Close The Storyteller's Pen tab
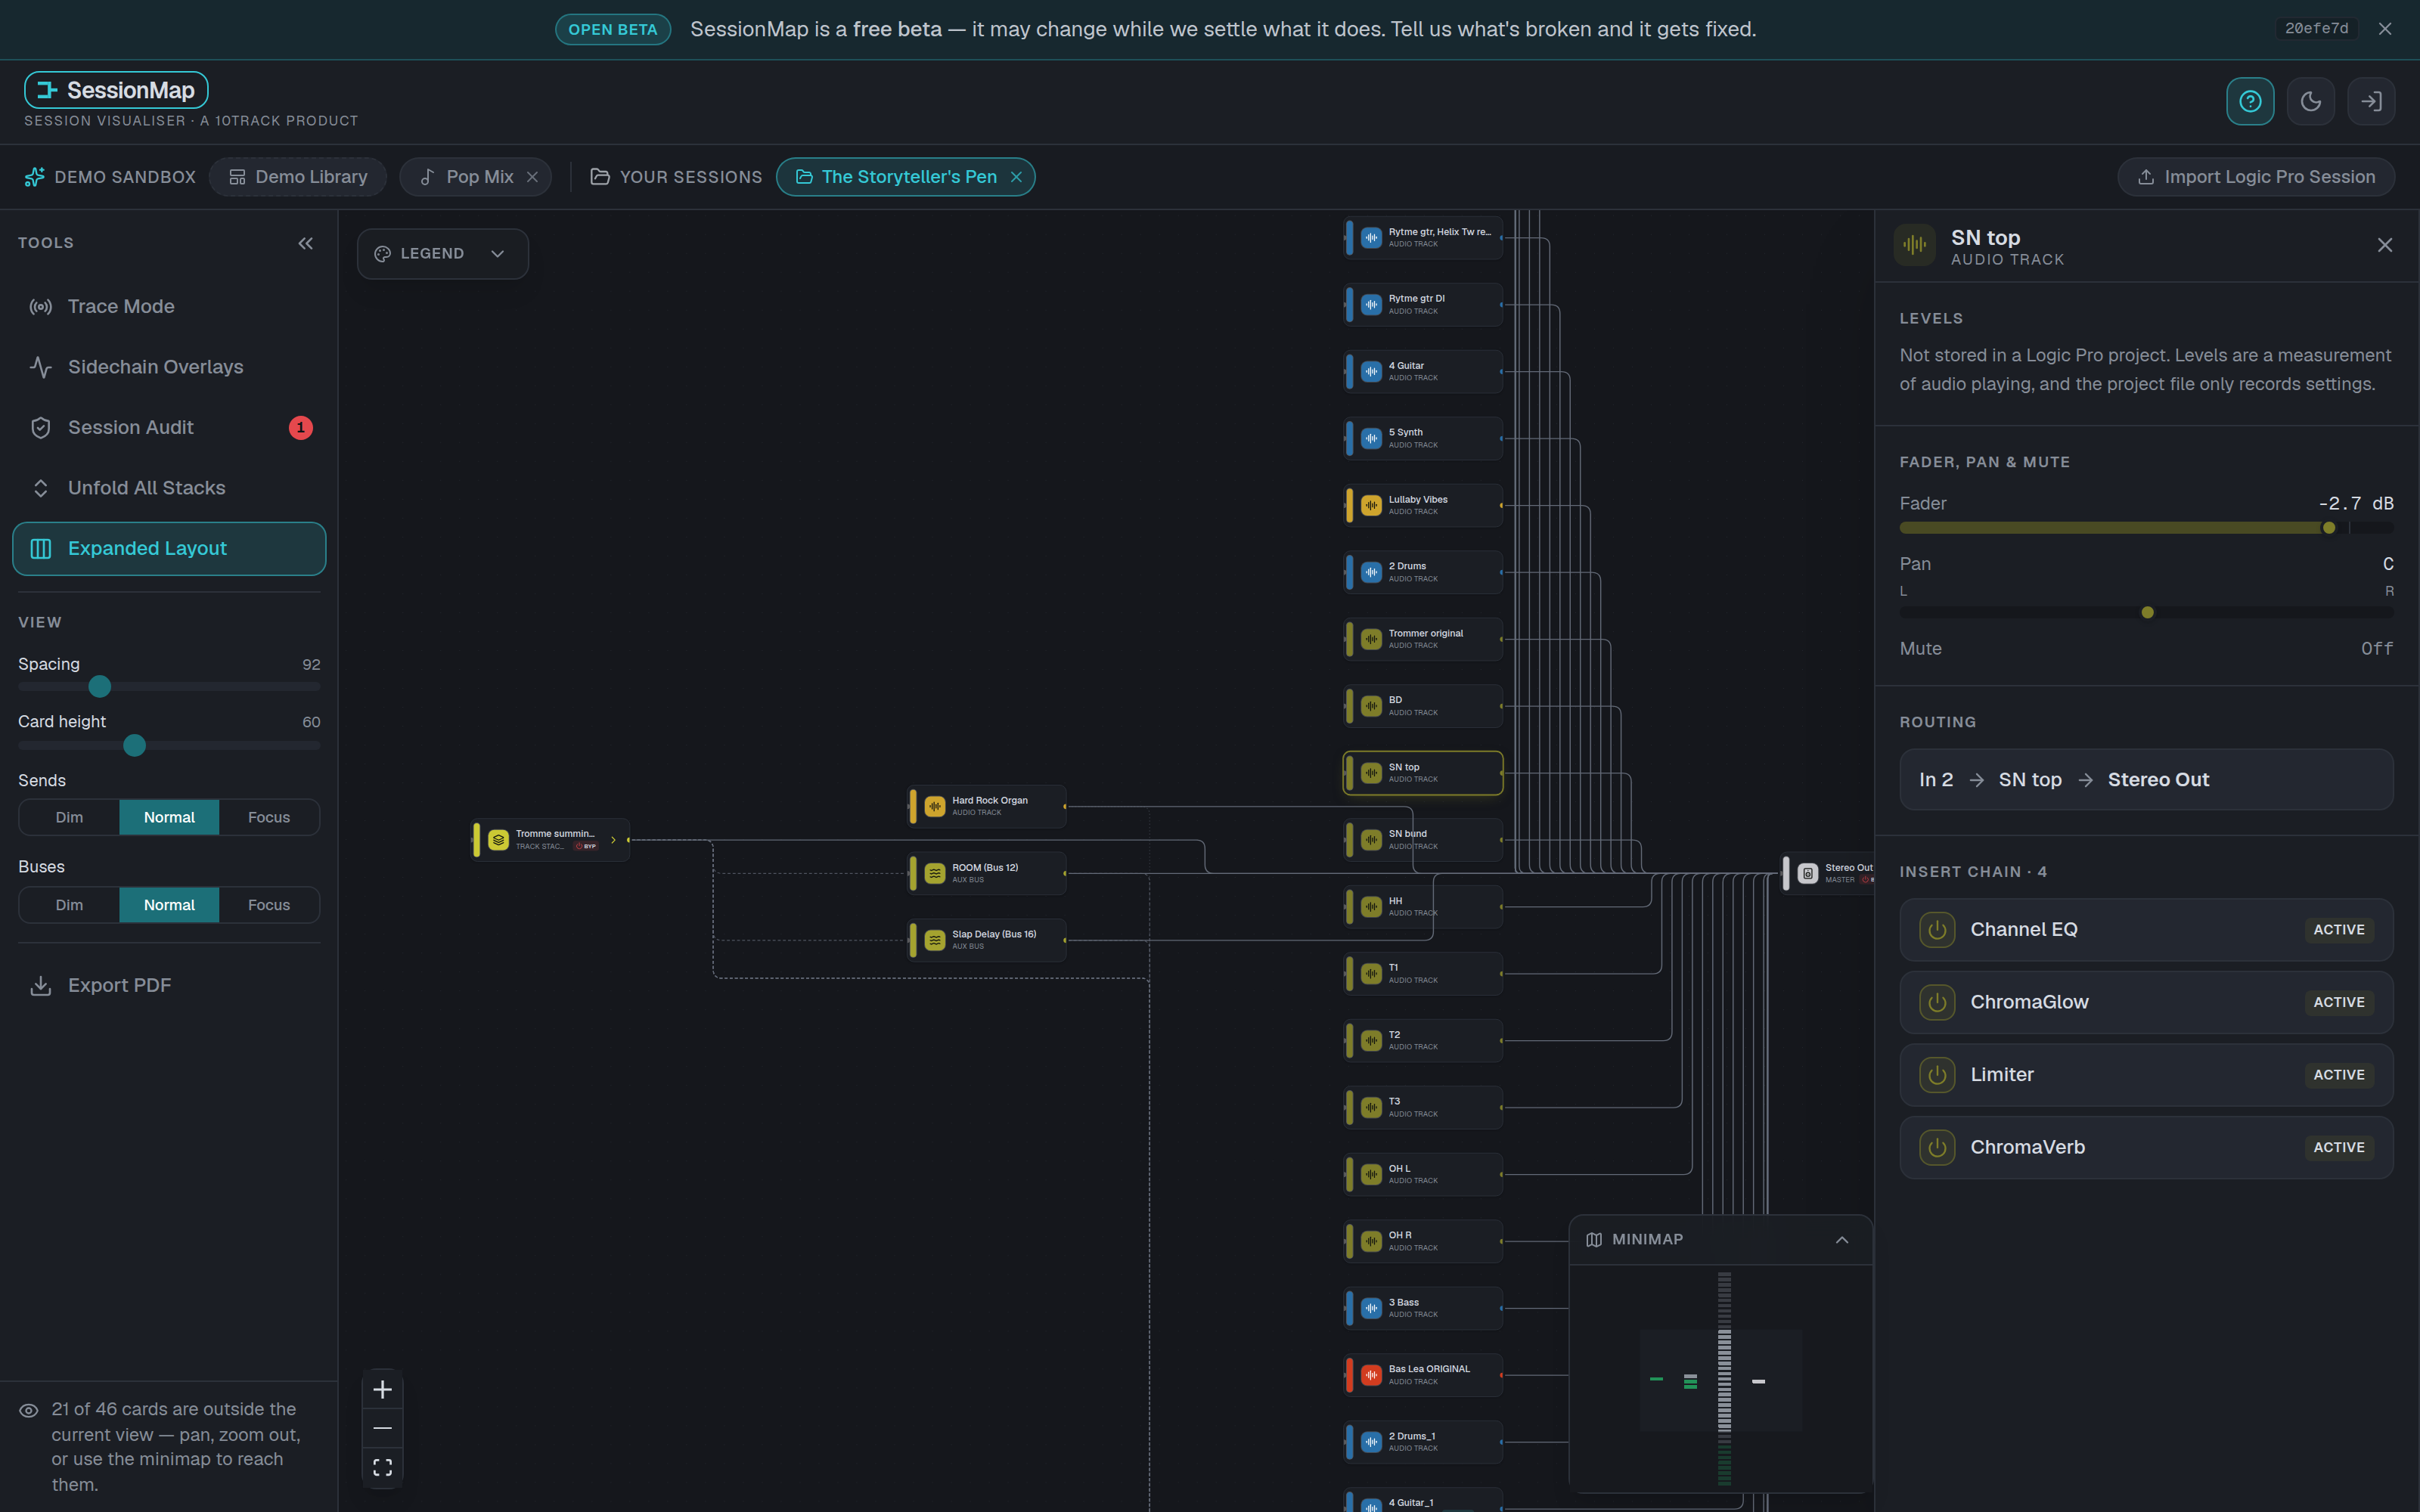The height and width of the screenshot is (1512, 2420). [x=1016, y=177]
